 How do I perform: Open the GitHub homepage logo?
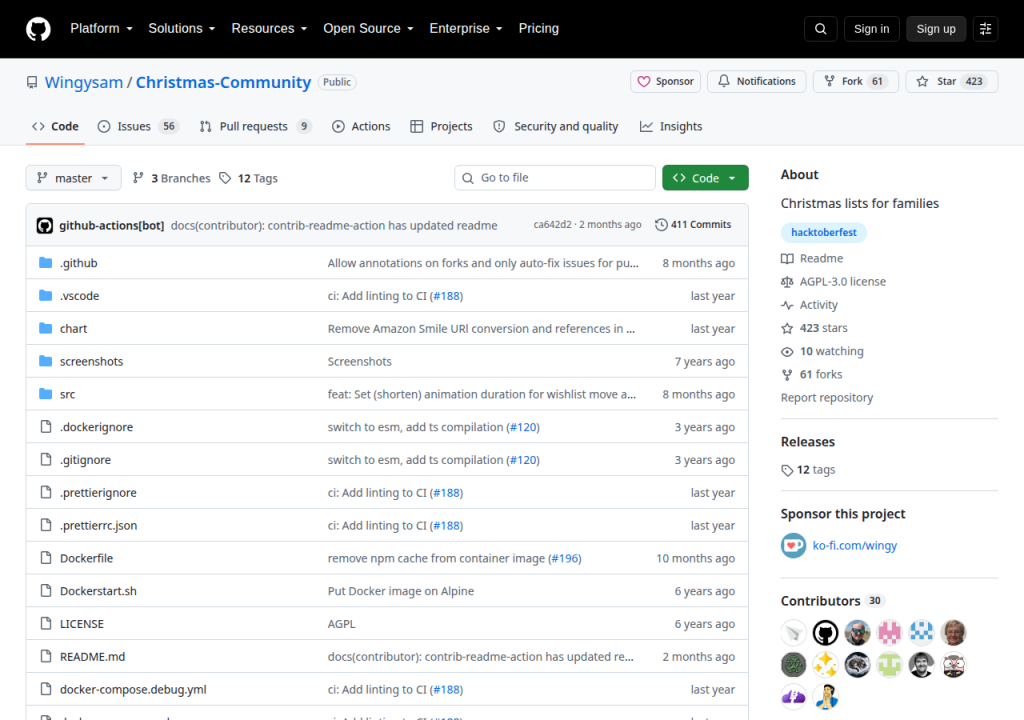[x=38, y=29]
